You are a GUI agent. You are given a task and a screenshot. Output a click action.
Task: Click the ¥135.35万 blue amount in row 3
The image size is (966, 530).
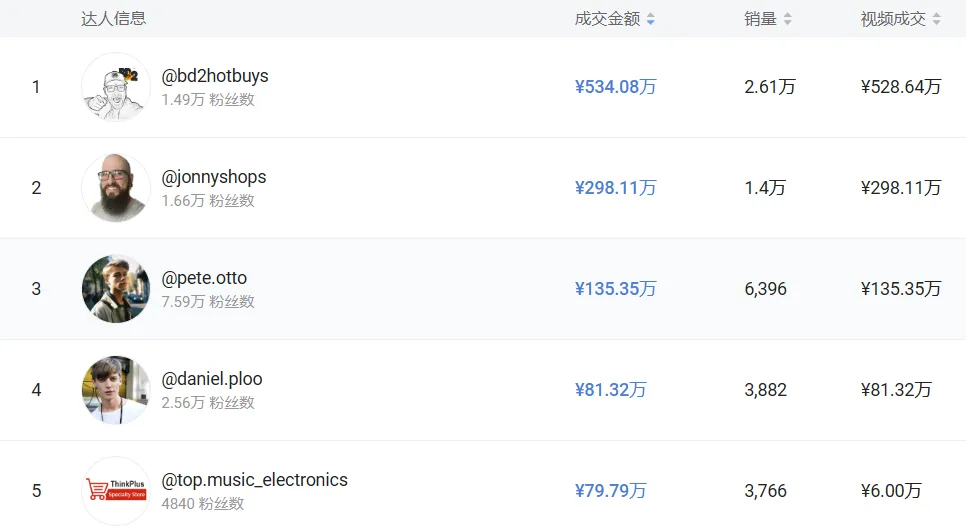(x=616, y=289)
